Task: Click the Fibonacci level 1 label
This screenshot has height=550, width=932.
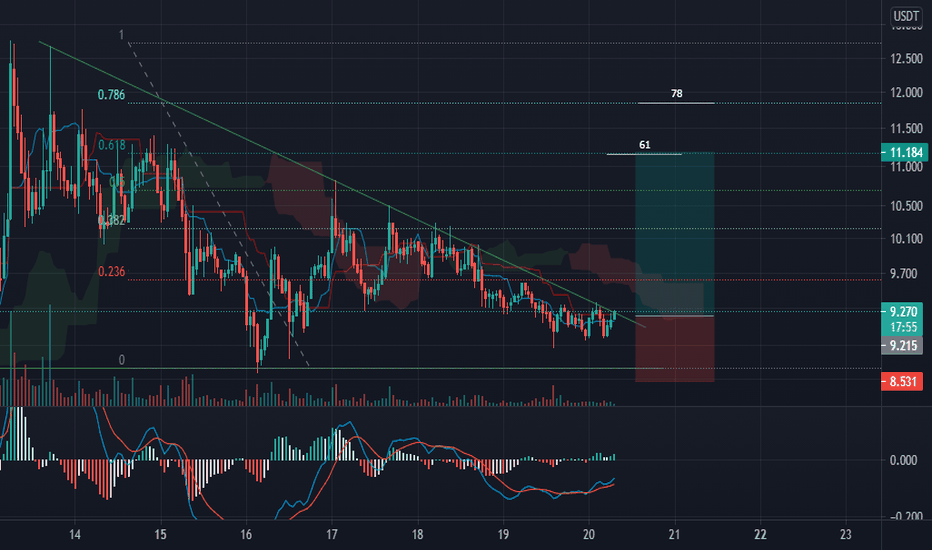Action: (121, 35)
